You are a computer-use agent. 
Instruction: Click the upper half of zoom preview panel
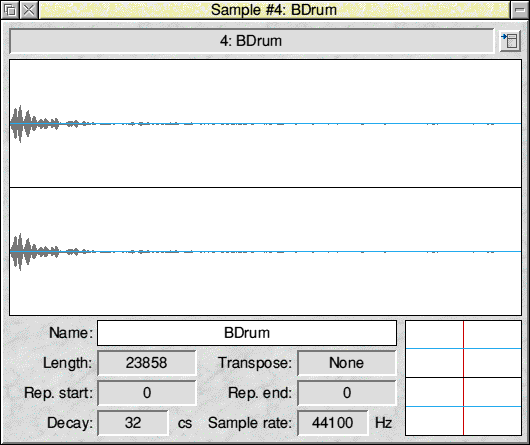(463, 349)
